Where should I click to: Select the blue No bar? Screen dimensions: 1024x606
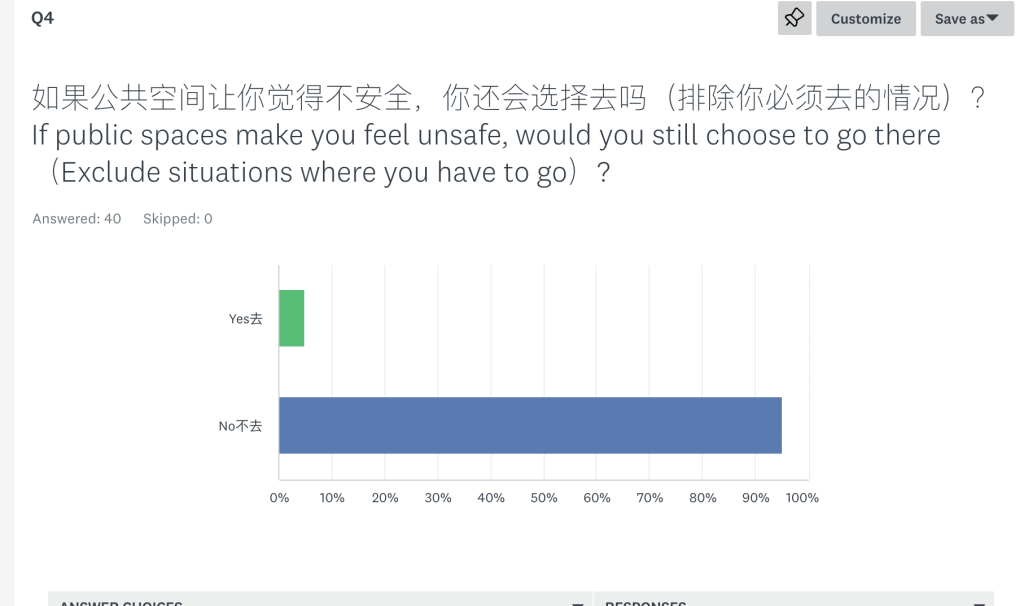530,425
